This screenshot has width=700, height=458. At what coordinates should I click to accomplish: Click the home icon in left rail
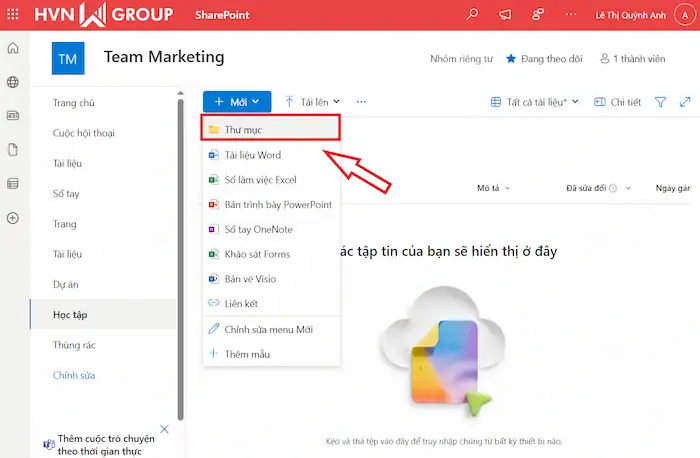13,48
